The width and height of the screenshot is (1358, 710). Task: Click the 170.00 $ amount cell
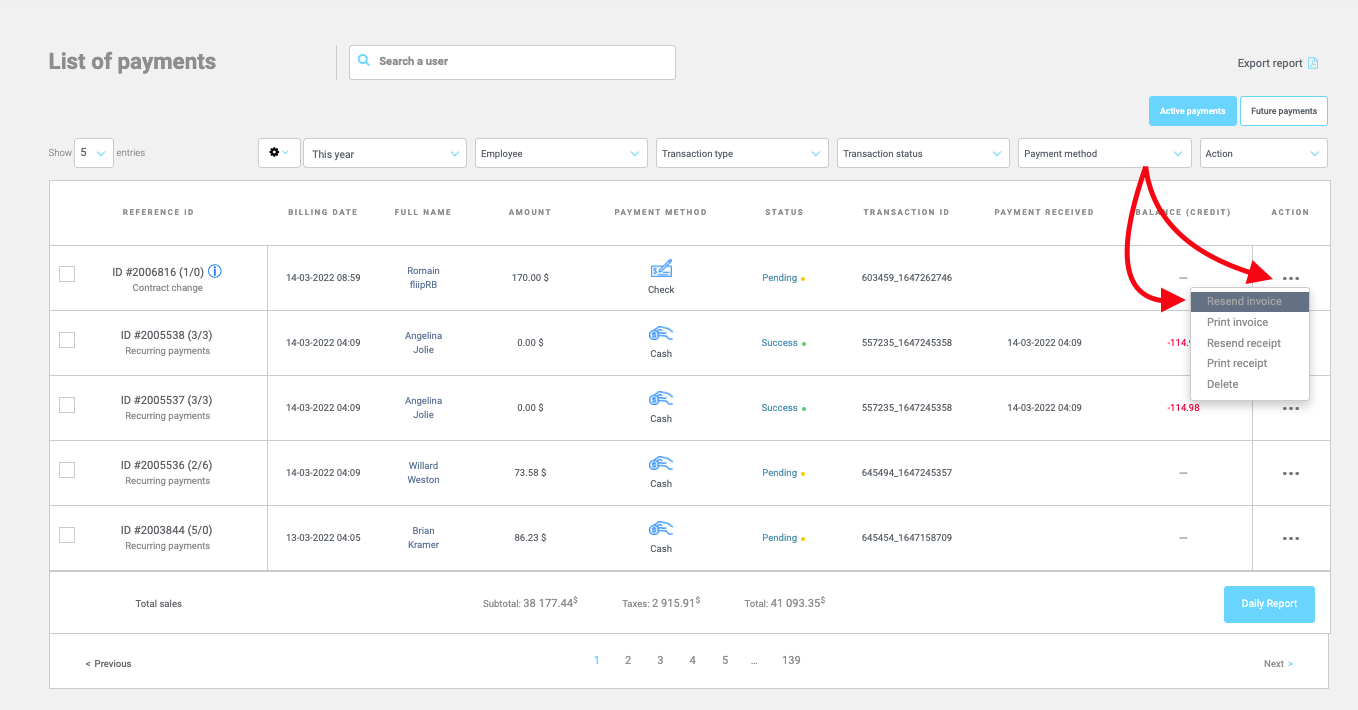click(528, 278)
